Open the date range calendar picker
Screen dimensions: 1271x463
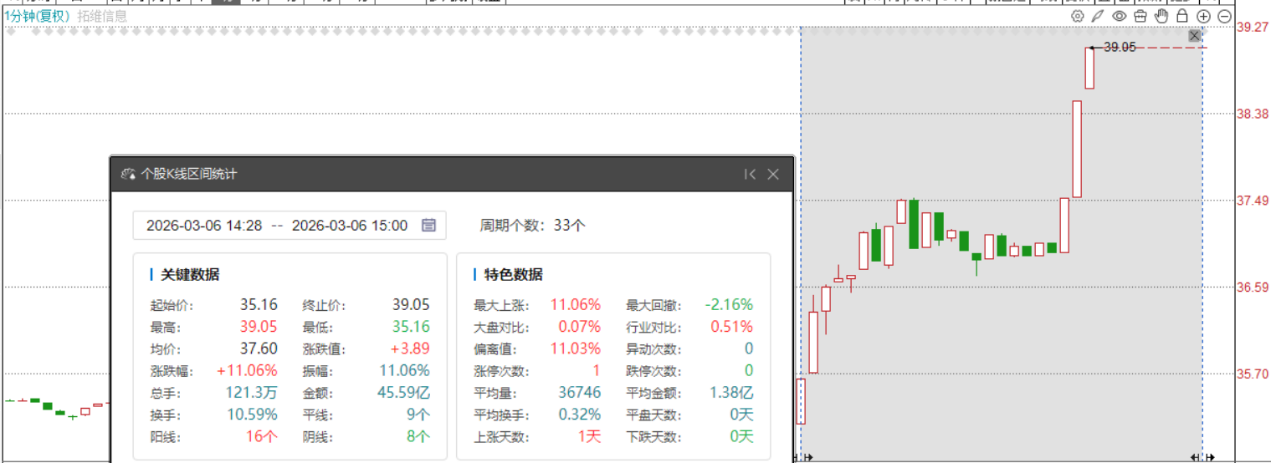(x=428, y=225)
